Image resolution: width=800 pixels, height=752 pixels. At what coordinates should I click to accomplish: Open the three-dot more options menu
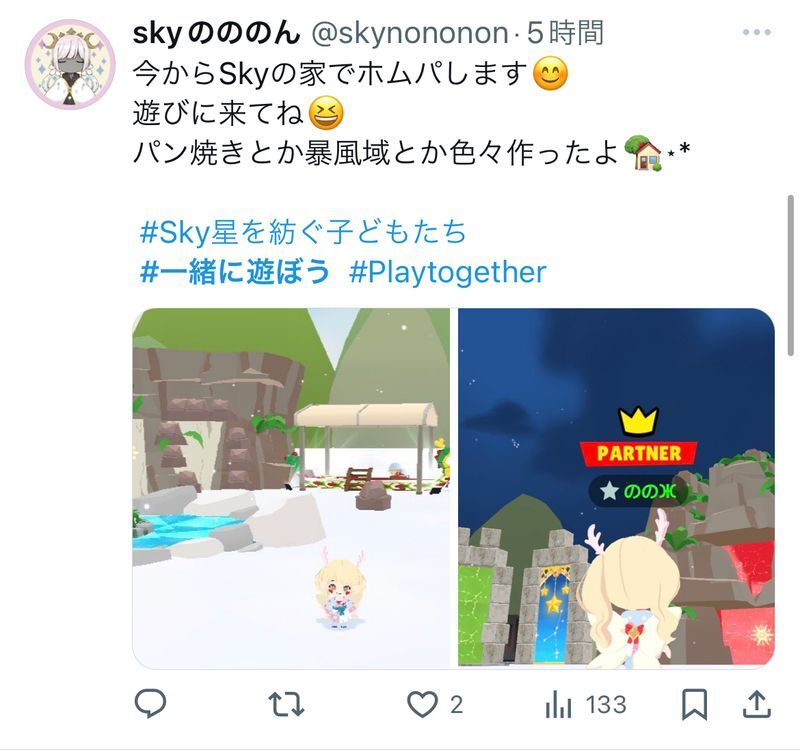coord(757,32)
